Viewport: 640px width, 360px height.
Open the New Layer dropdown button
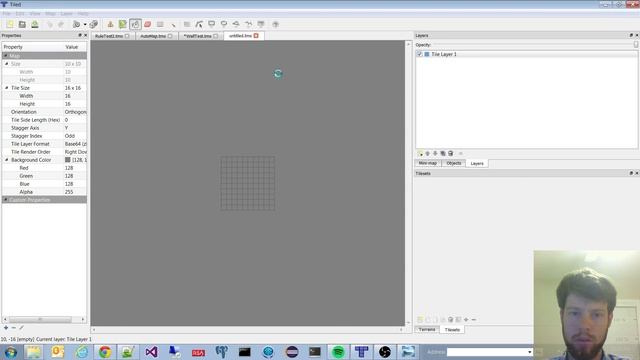(x=420, y=153)
